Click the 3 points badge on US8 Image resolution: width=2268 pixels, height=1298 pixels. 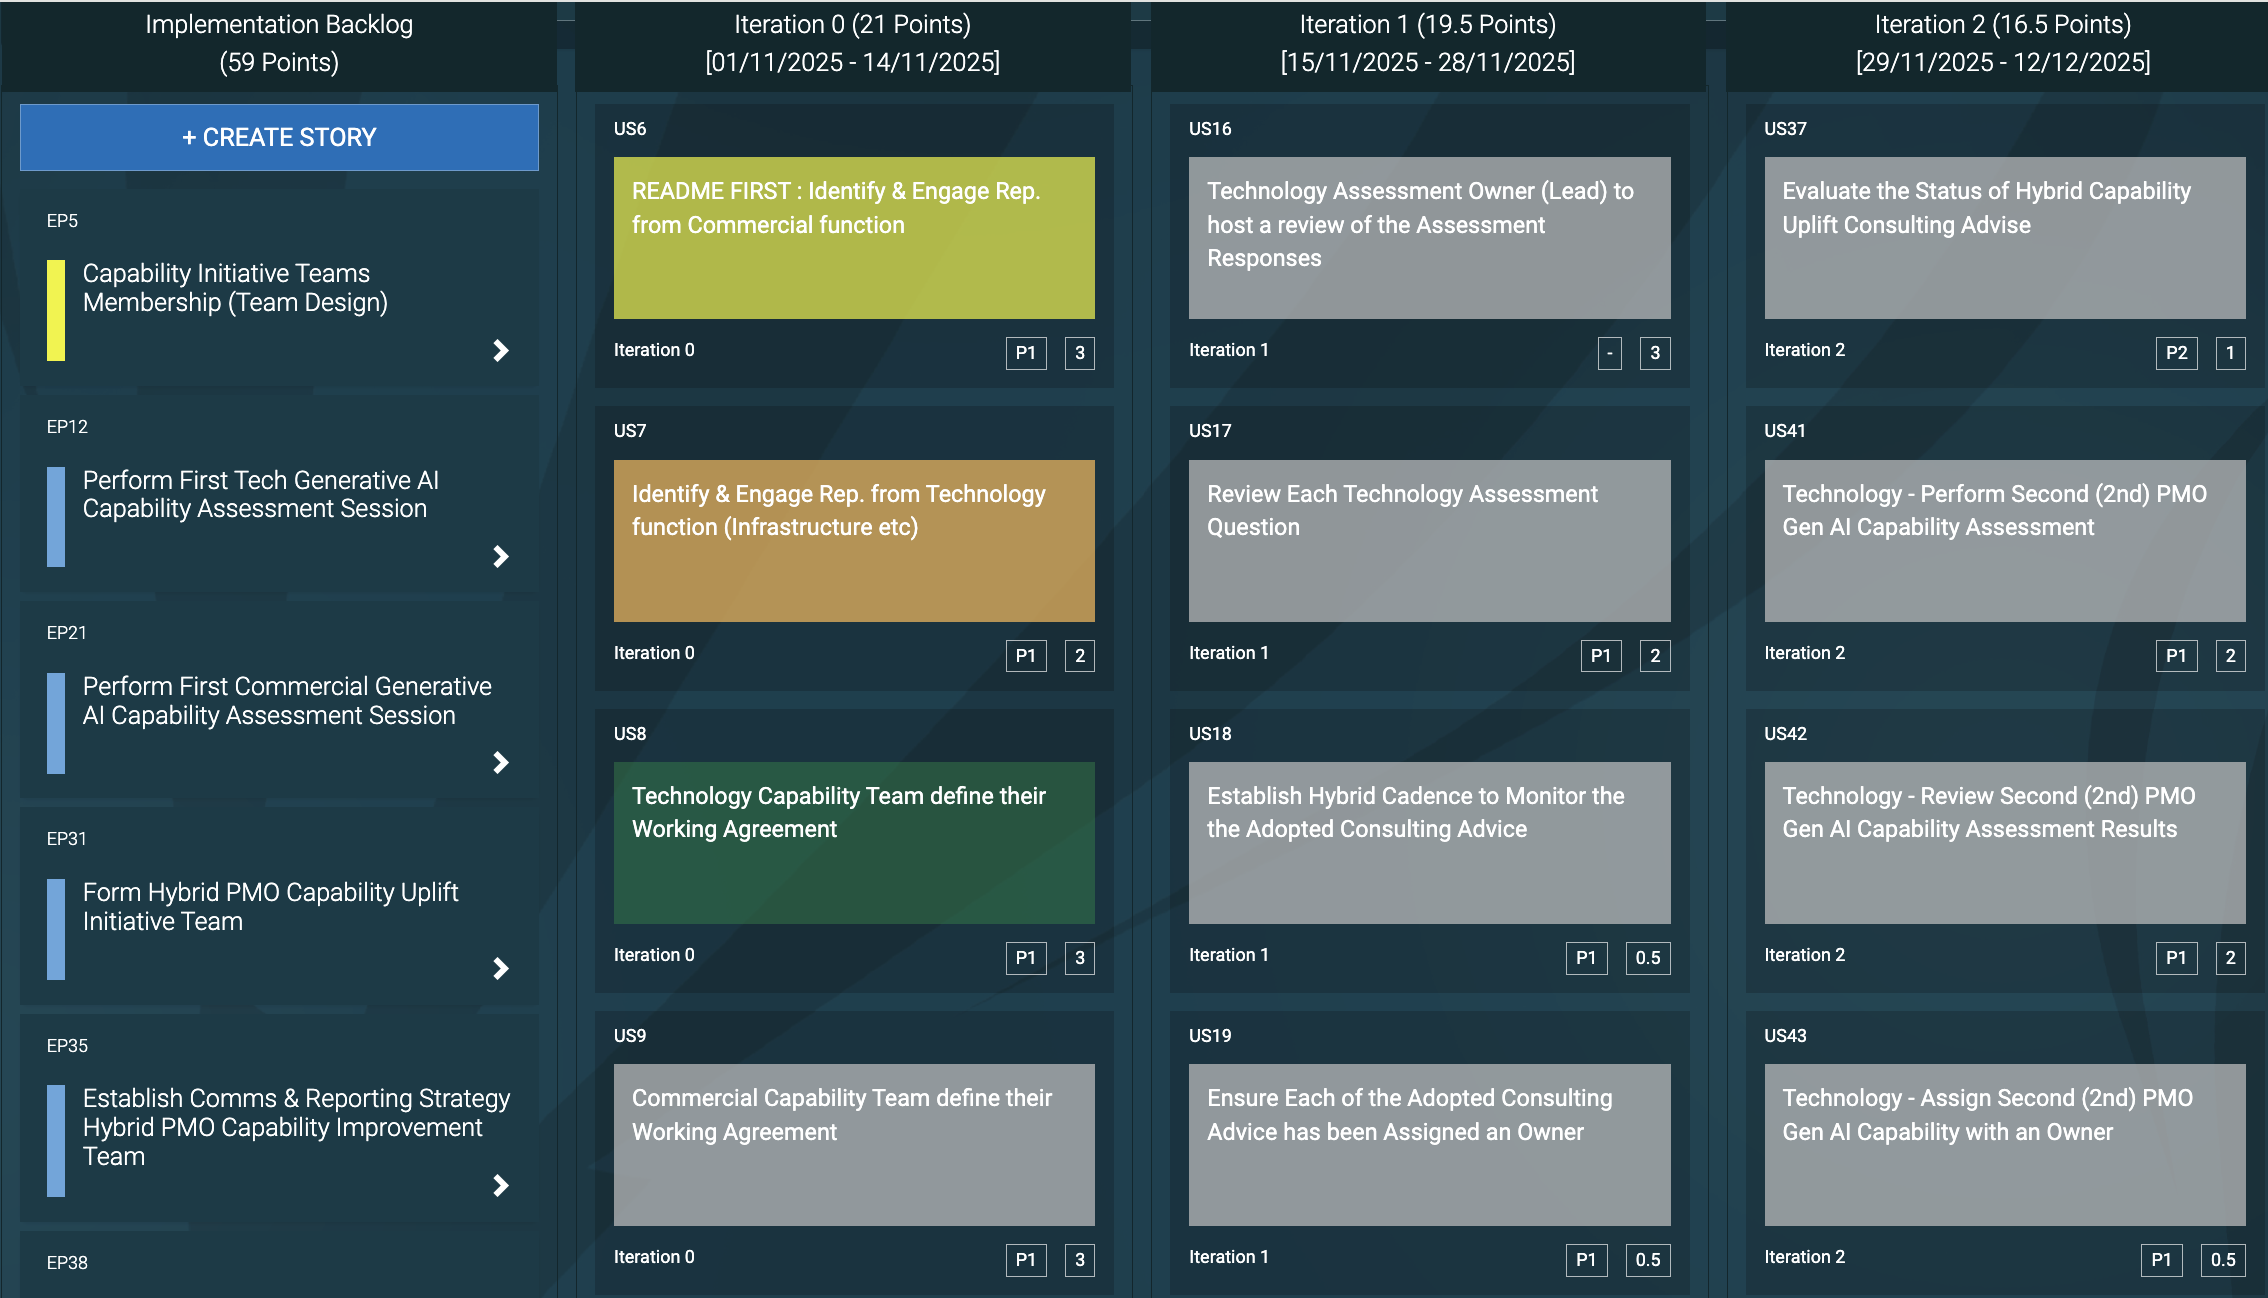click(1079, 958)
